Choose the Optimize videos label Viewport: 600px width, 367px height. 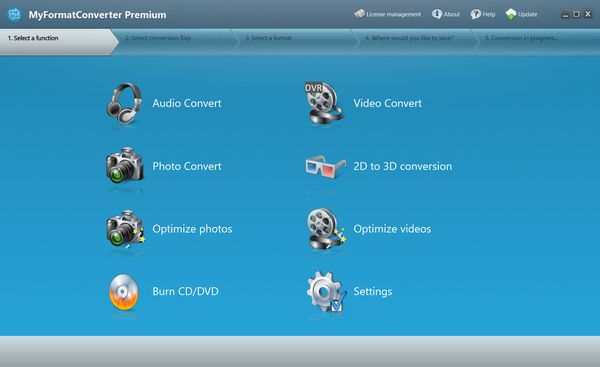point(392,229)
